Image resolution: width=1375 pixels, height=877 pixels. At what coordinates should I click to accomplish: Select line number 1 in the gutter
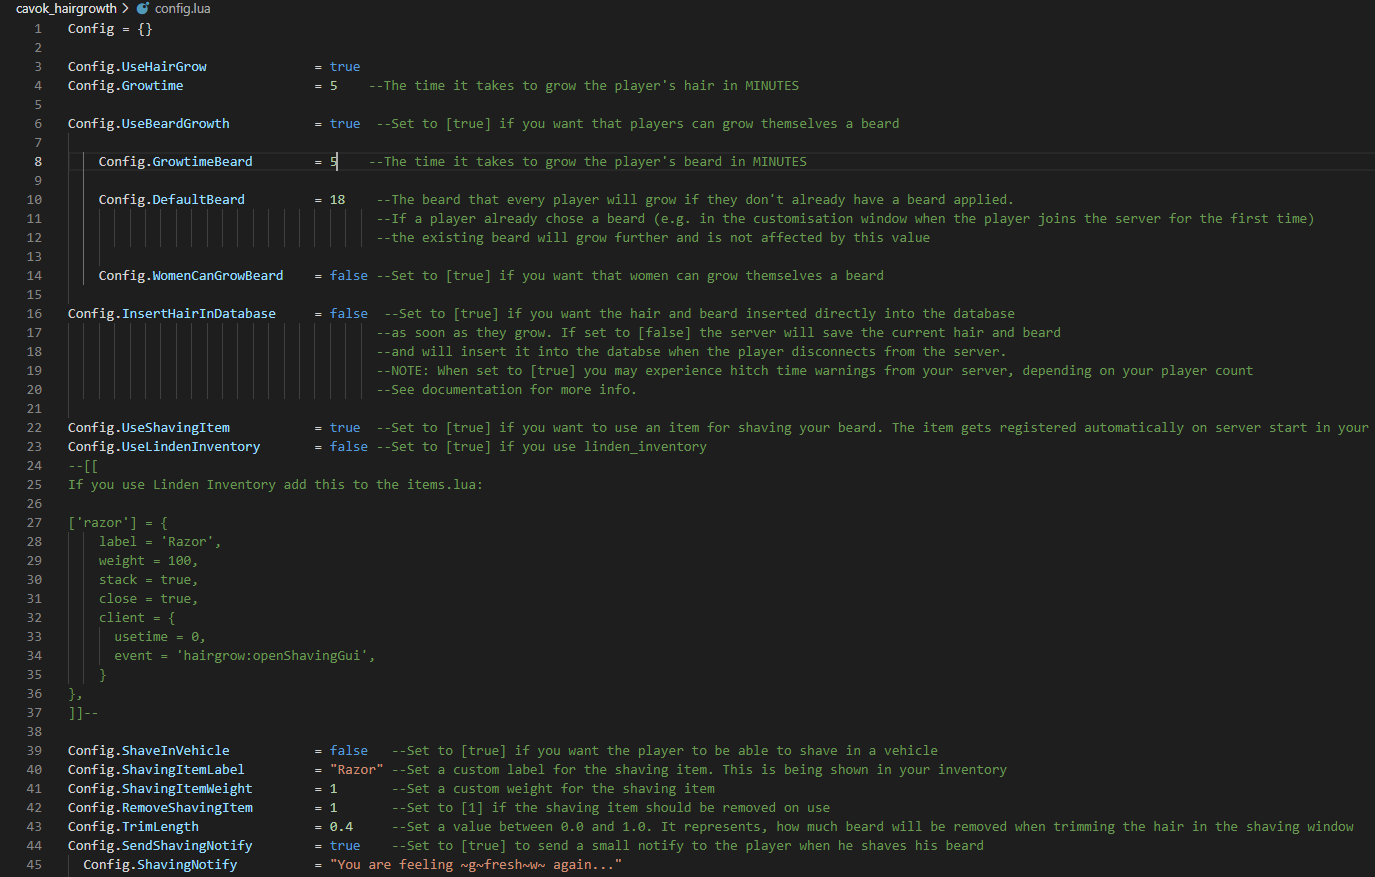pos(38,28)
